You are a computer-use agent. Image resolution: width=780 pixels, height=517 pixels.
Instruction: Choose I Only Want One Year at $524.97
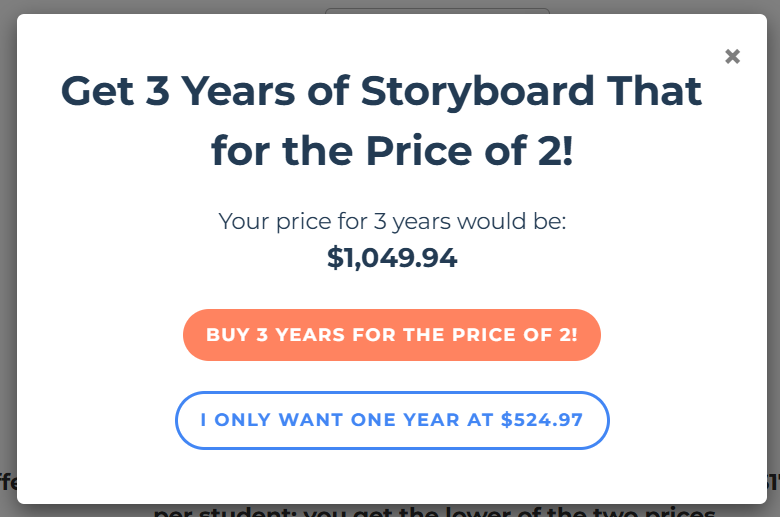pyautogui.click(x=392, y=420)
